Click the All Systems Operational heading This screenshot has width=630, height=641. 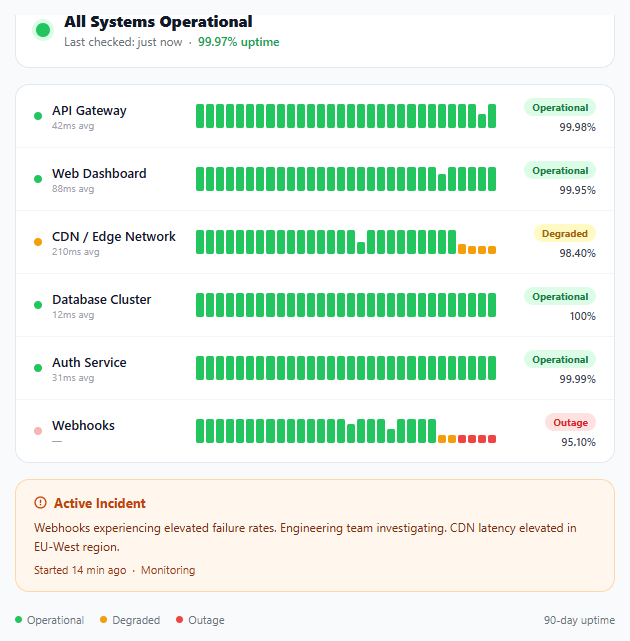(158, 22)
